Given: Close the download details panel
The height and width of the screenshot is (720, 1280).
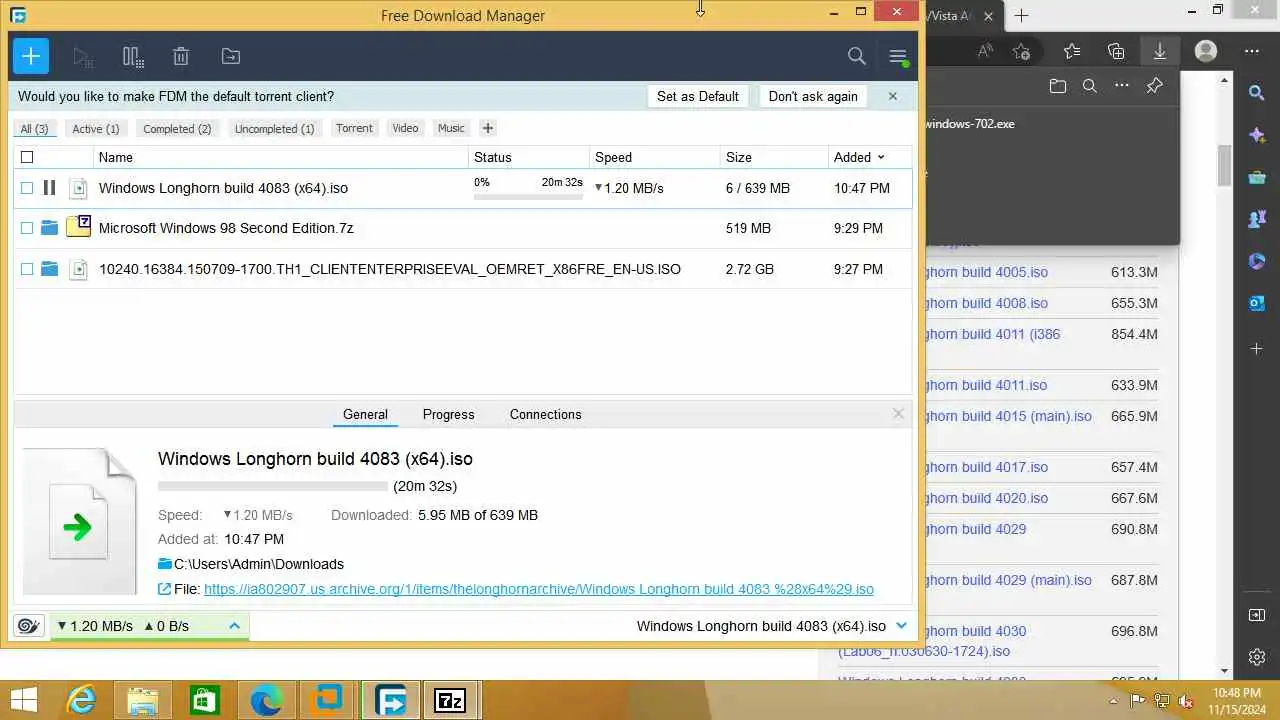Looking at the screenshot, I should (x=898, y=414).
